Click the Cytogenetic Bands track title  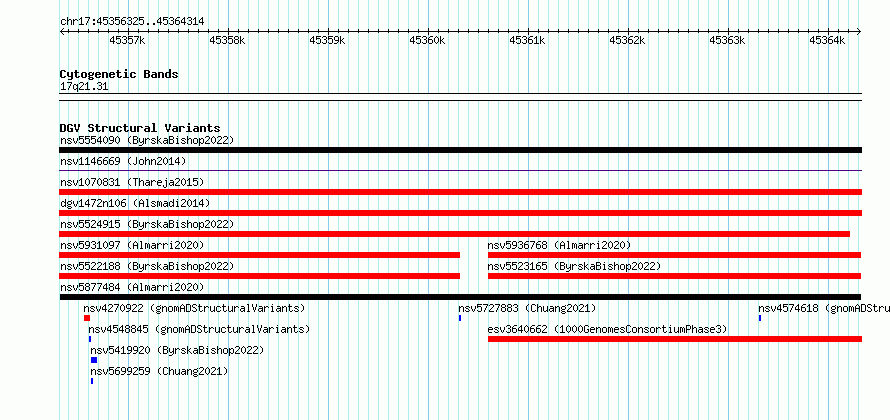click(119, 74)
